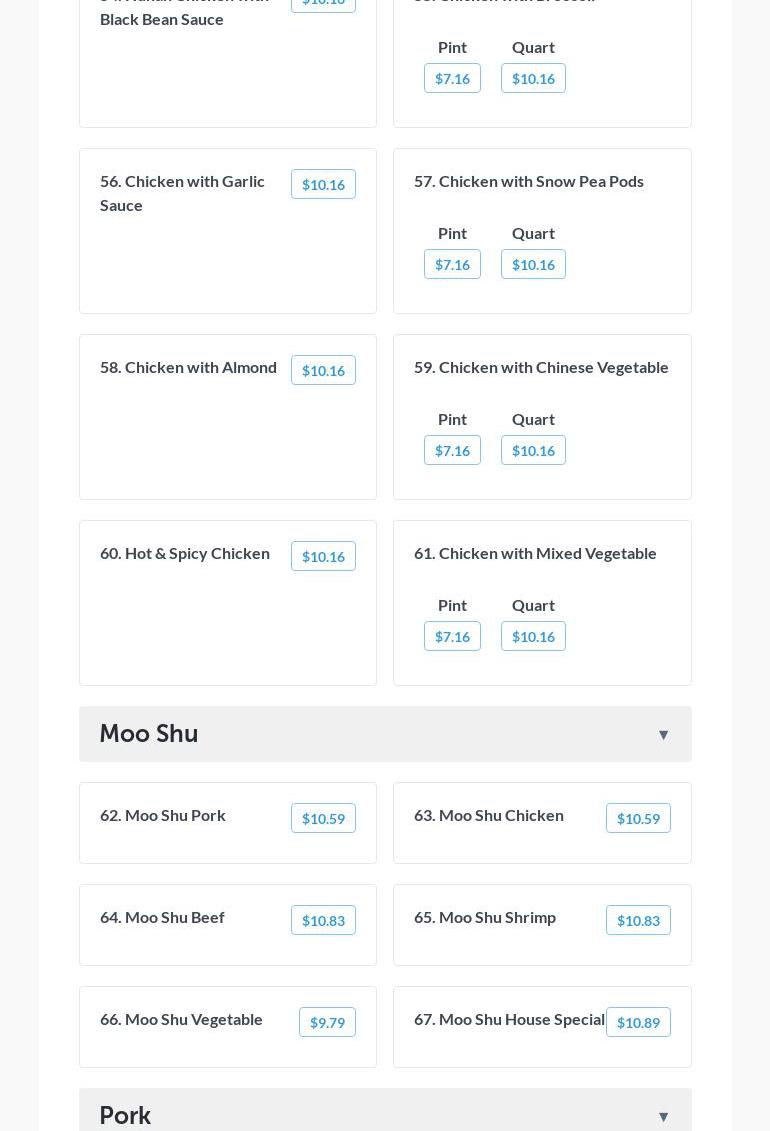Add Chicken with Almond for $10.16
The image size is (770, 1131).
click(x=323, y=371)
